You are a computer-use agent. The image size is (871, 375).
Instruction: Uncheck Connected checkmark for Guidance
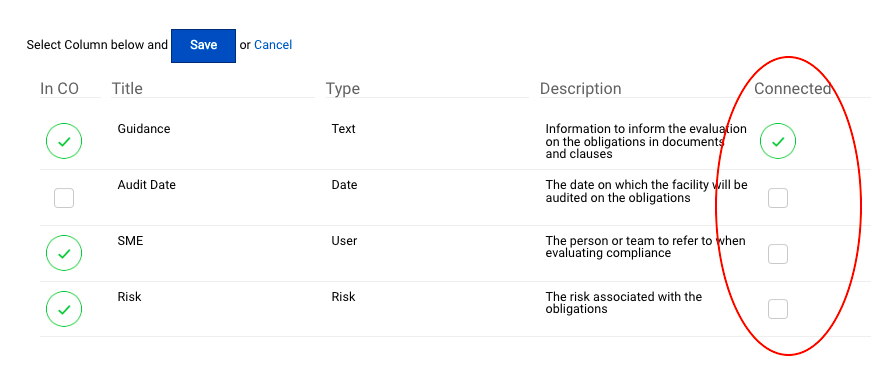click(778, 141)
